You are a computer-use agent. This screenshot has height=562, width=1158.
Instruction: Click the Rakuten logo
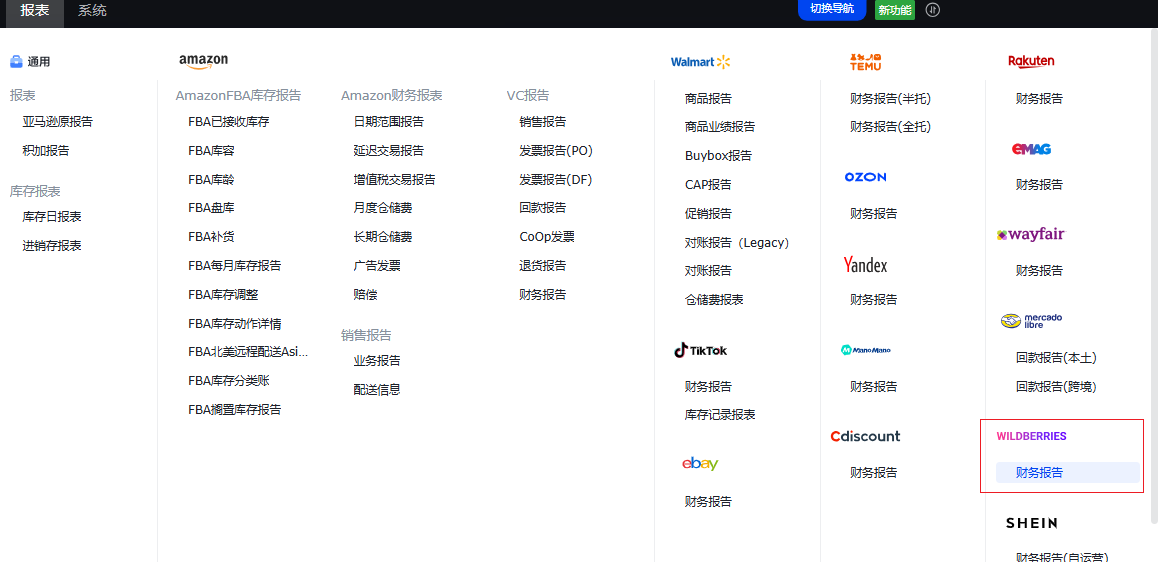pyautogui.click(x=1031, y=61)
